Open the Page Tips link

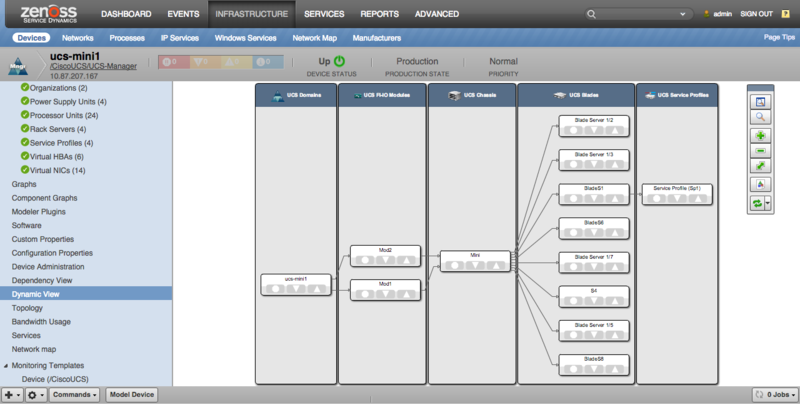(x=779, y=37)
